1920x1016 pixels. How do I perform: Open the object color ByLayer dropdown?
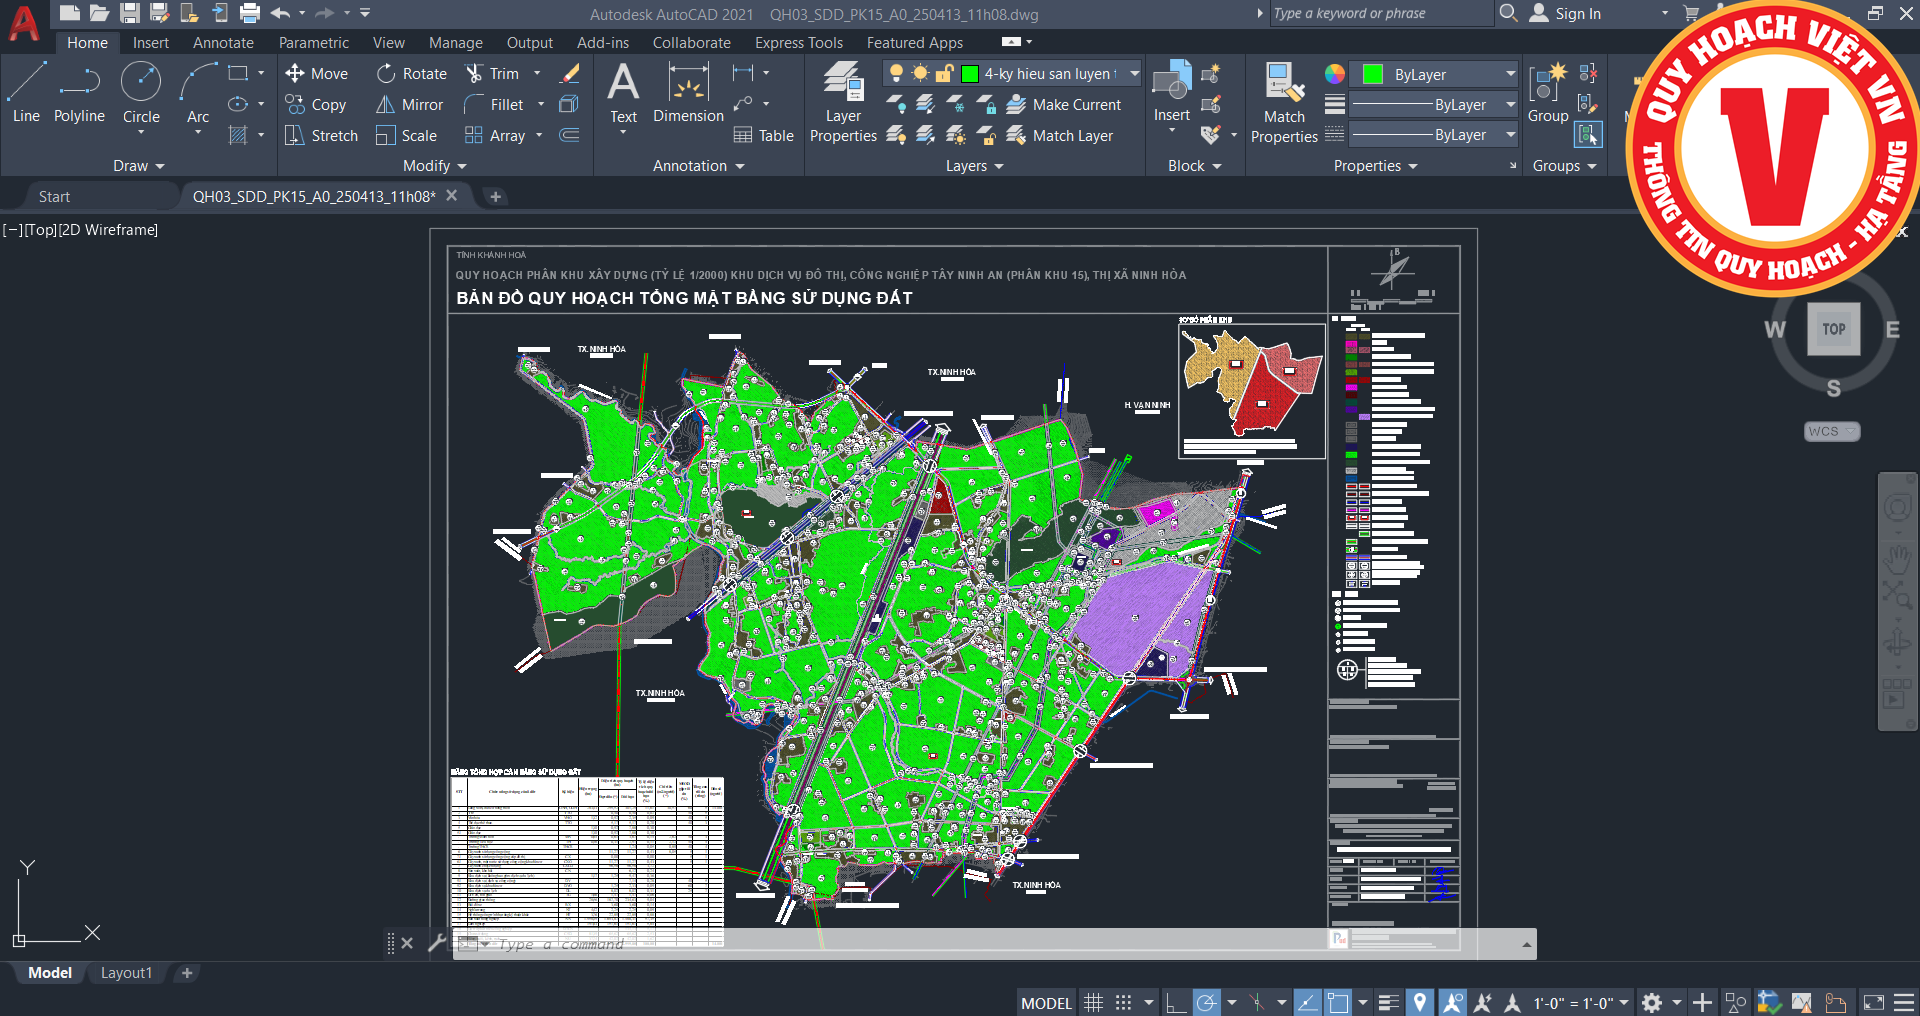[1510, 75]
